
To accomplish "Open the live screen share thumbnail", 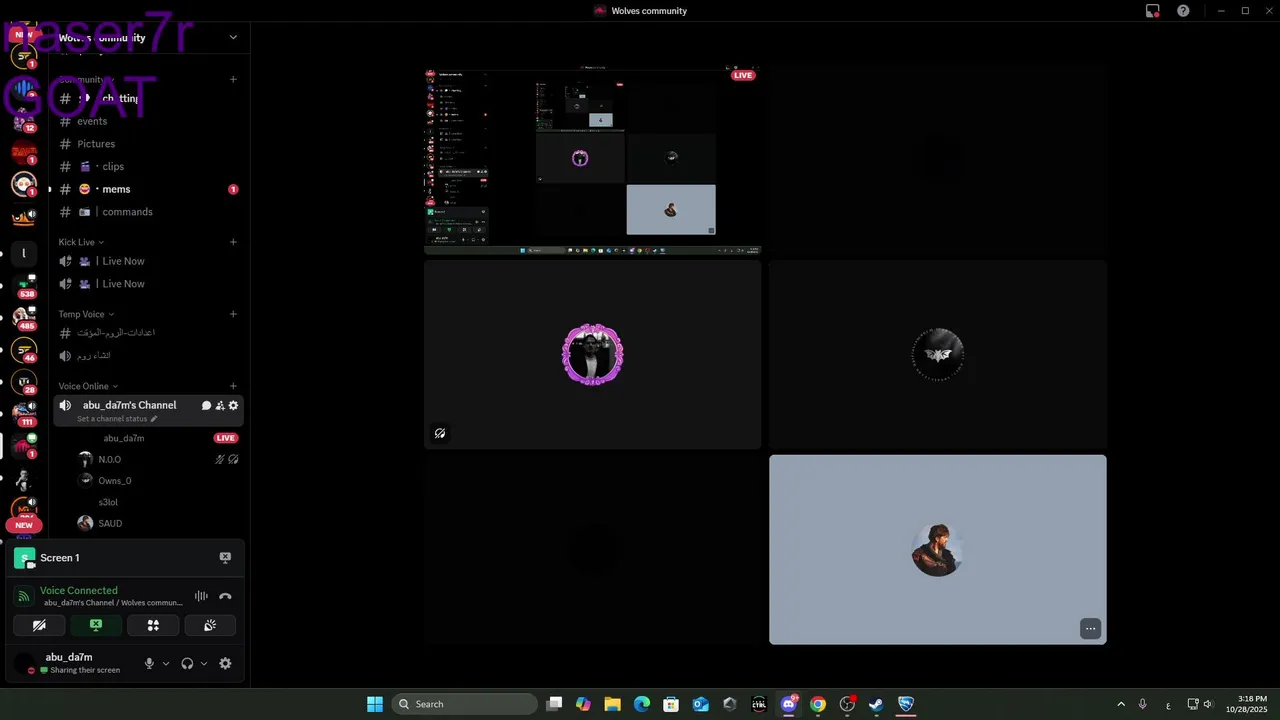I will click(x=592, y=160).
